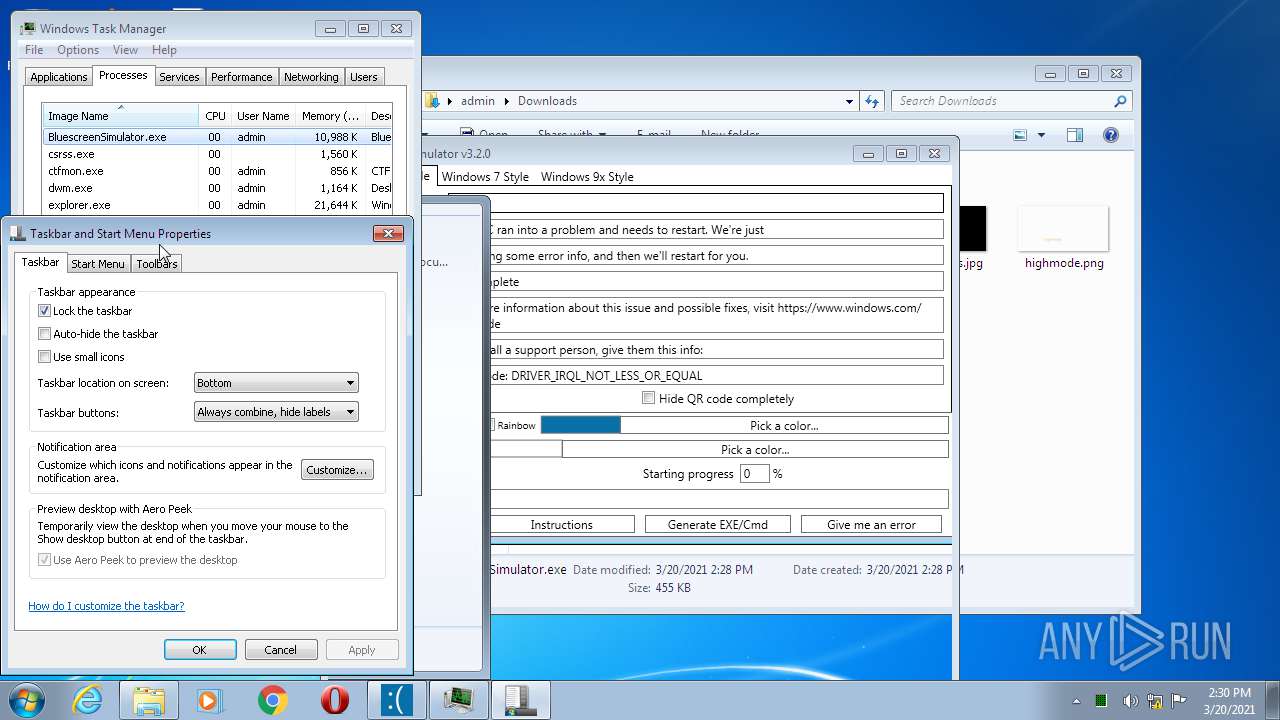1280x720 pixels.
Task: Click OK in Taskbar Properties
Action: pos(200,650)
